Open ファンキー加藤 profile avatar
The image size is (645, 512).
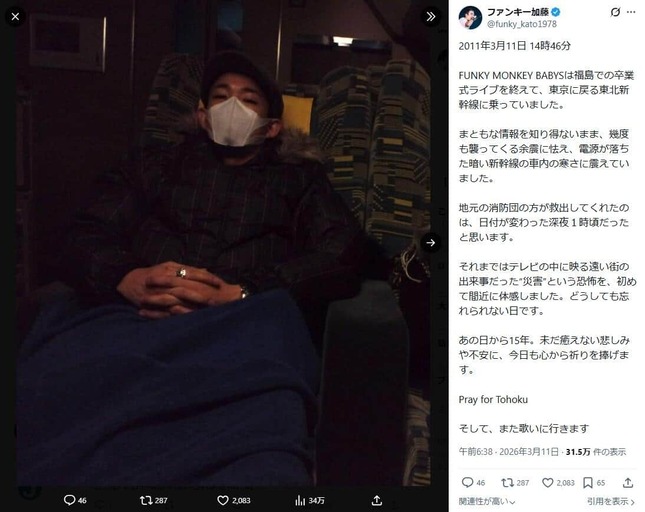click(x=470, y=18)
